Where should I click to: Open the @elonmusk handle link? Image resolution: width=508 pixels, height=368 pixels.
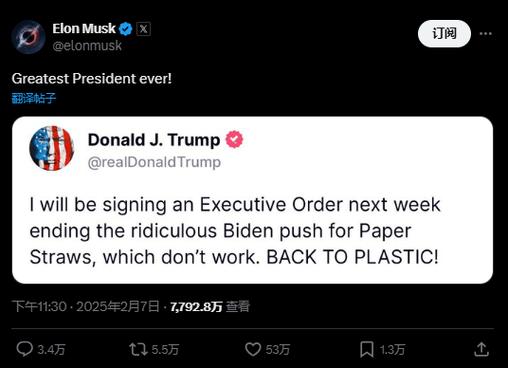pyautogui.click(x=87, y=45)
